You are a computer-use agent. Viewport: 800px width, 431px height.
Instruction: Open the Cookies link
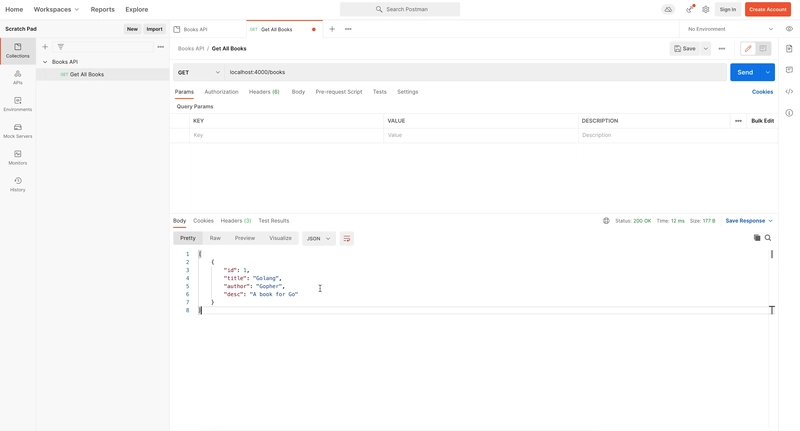[x=762, y=92]
